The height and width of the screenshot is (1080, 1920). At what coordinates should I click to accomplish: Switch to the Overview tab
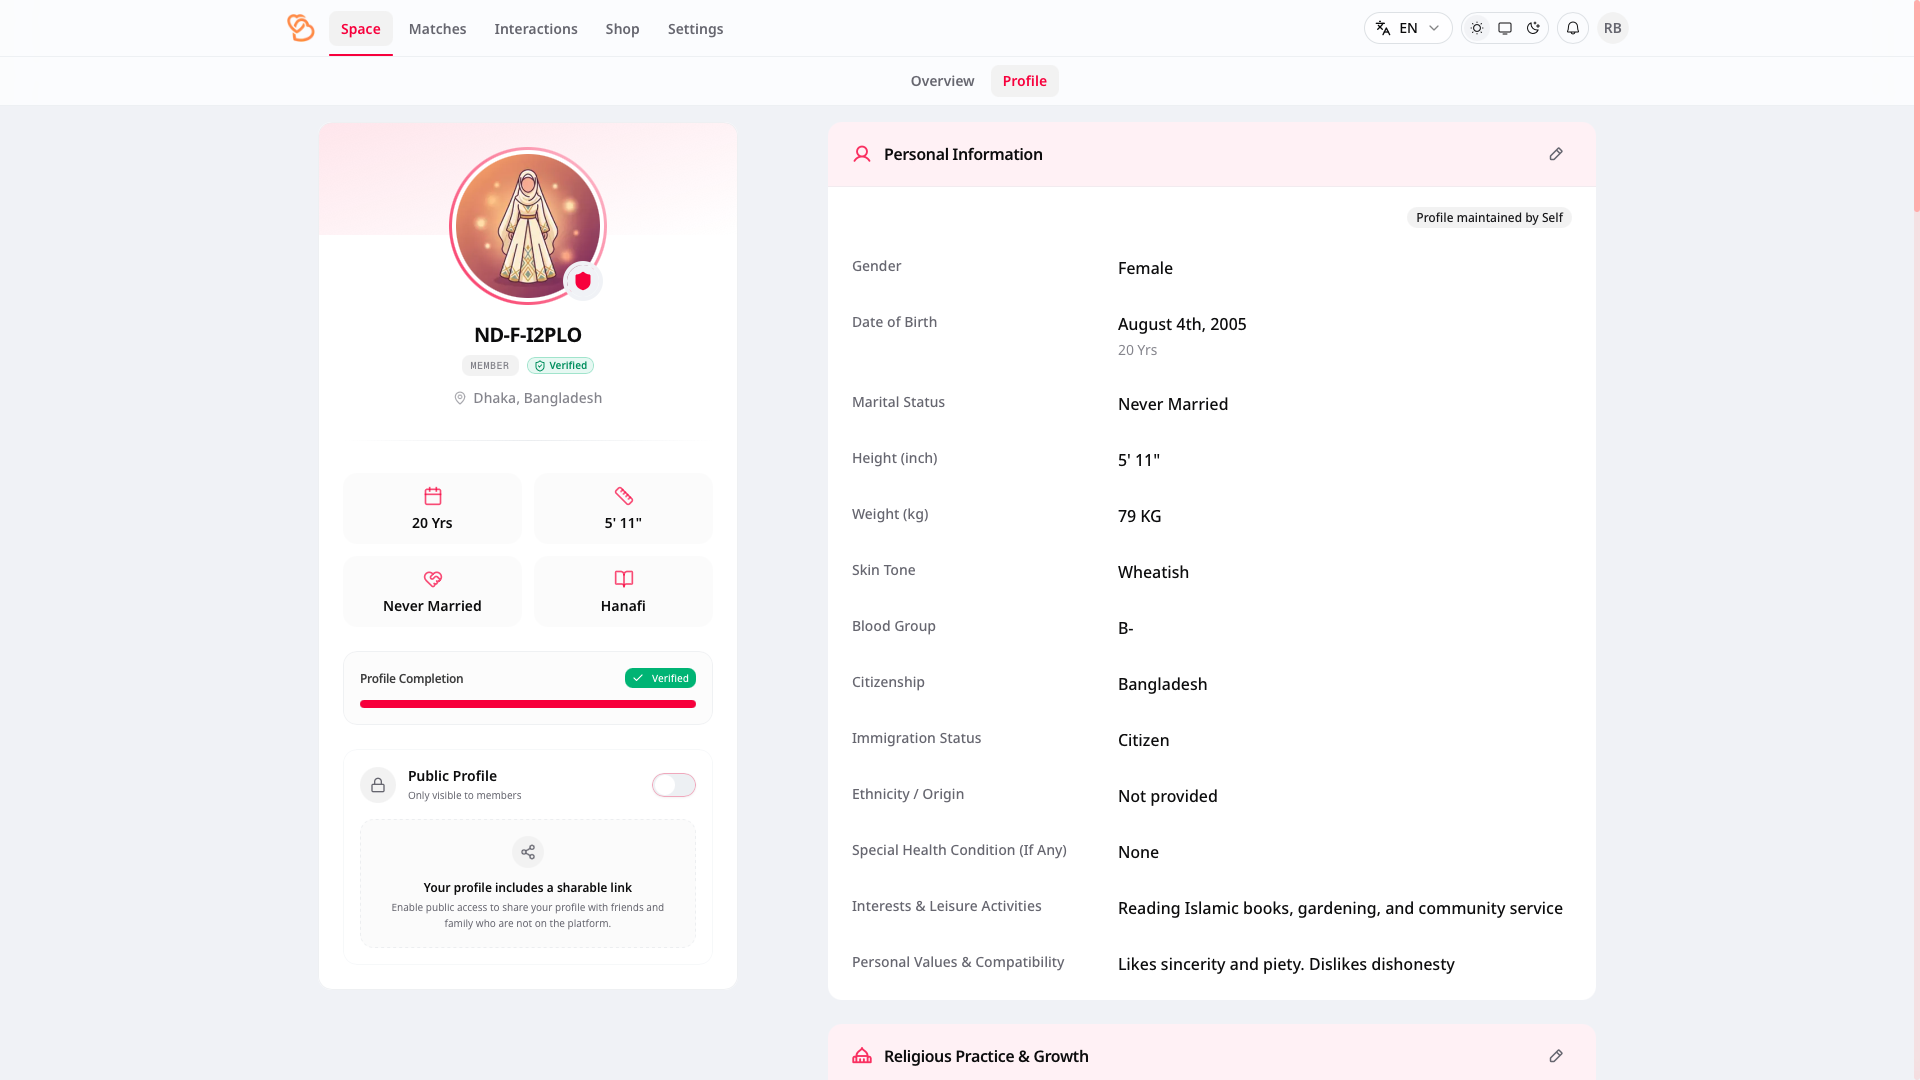(942, 81)
